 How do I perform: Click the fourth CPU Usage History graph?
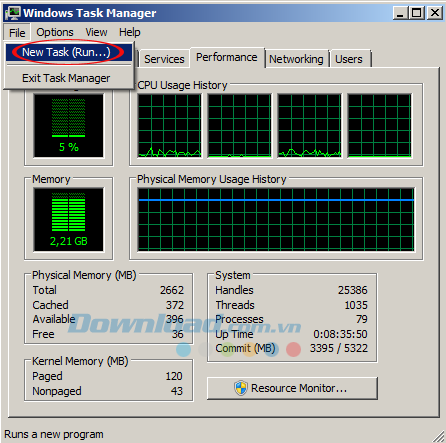coord(379,126)
